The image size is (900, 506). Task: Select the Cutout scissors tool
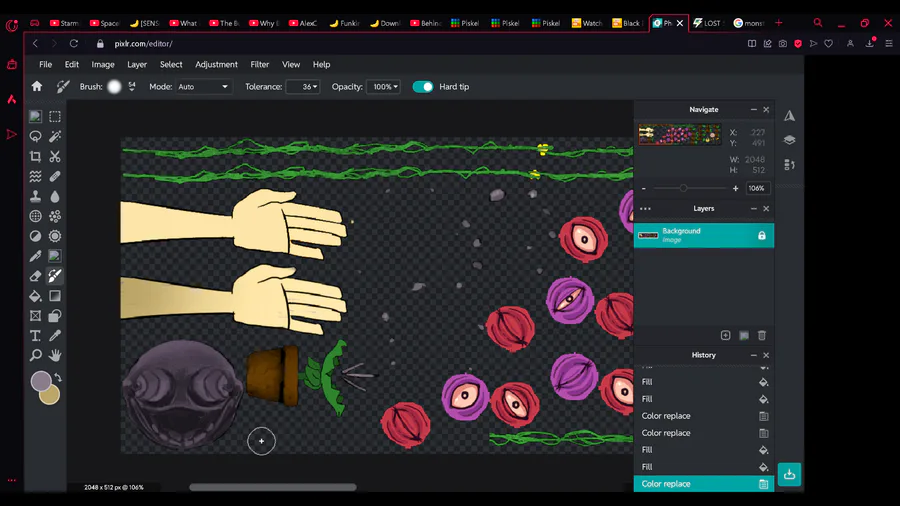point(55,156)
